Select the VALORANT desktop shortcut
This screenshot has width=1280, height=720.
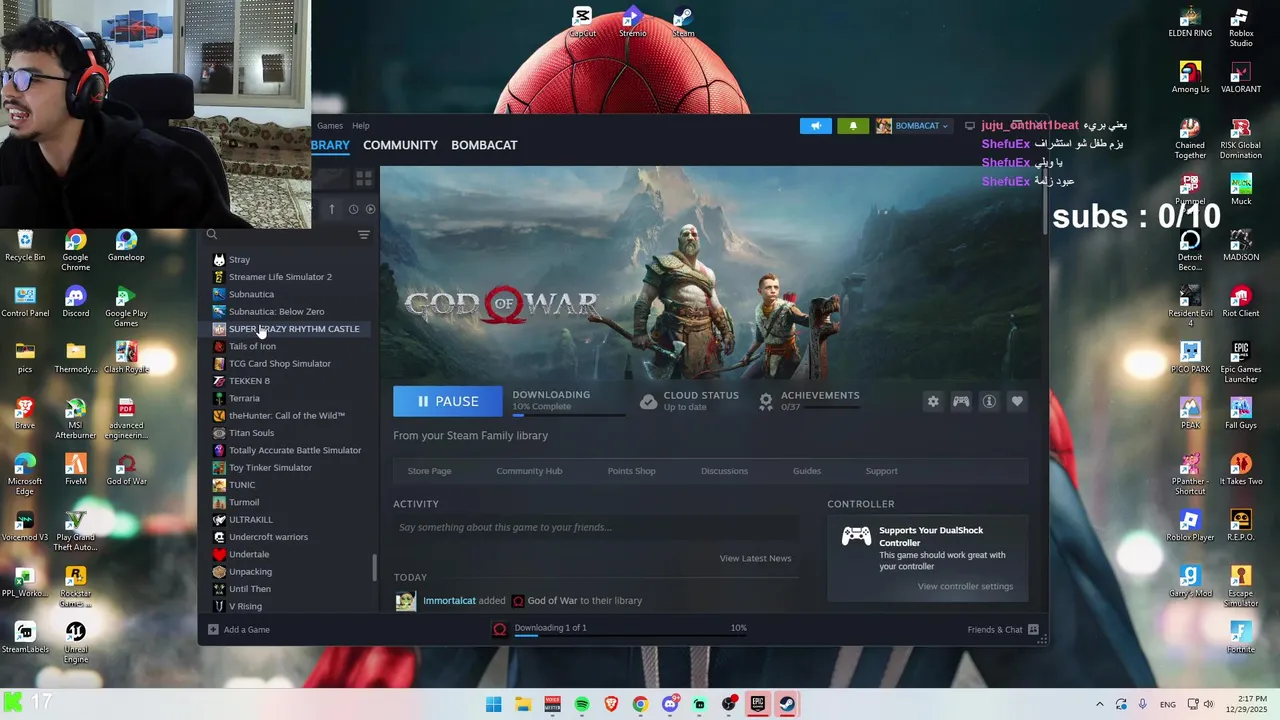coord(1241,79)
